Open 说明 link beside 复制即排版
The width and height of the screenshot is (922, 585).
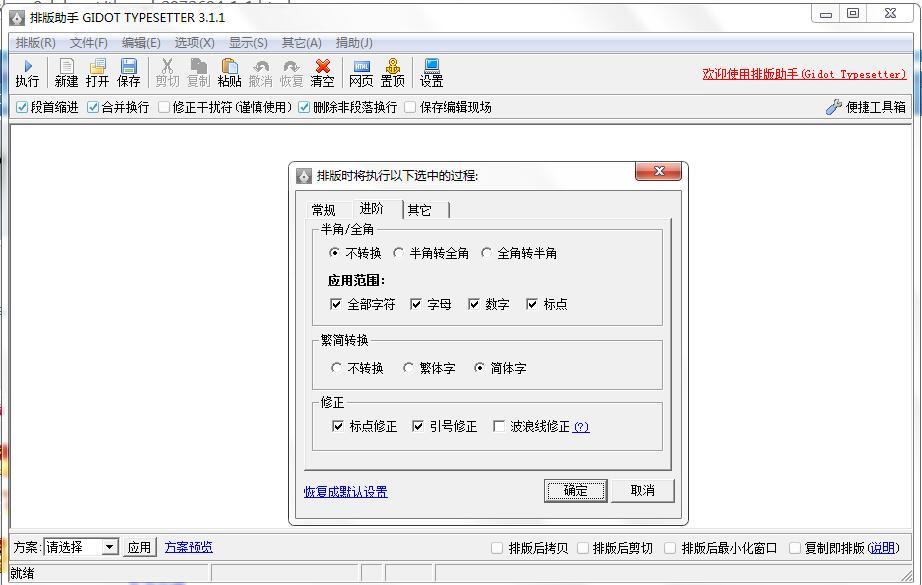pyautogui.click(x=883, y=548)
